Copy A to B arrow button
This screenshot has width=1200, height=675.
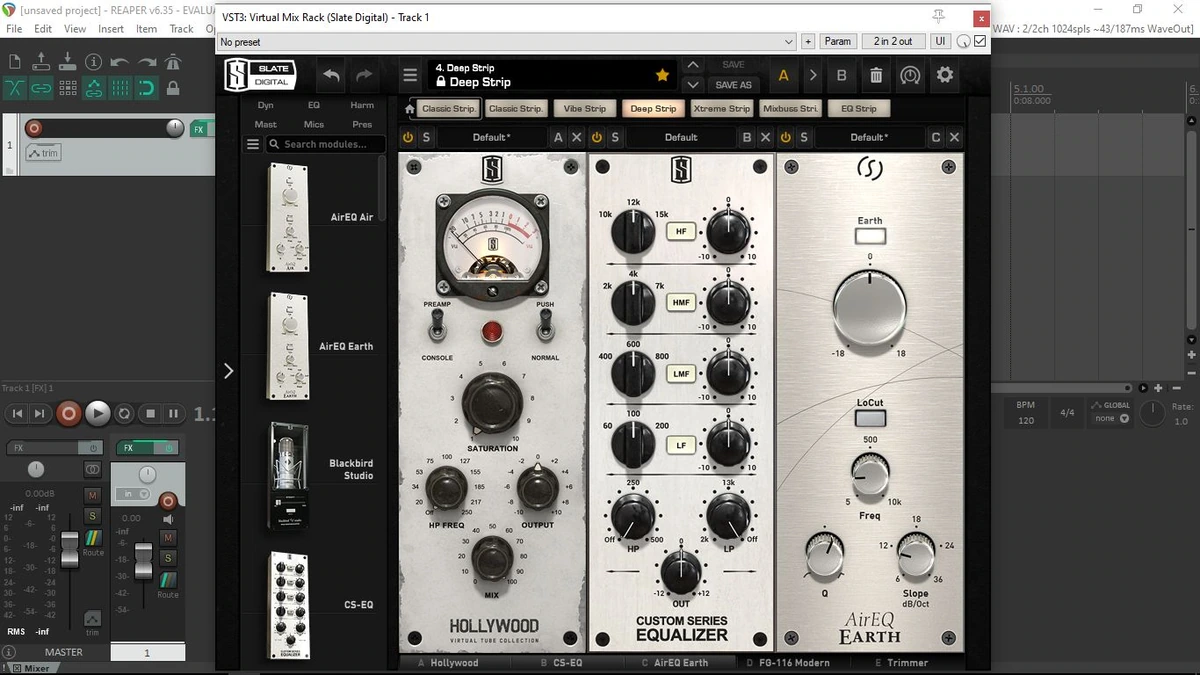tap(813, 75)
